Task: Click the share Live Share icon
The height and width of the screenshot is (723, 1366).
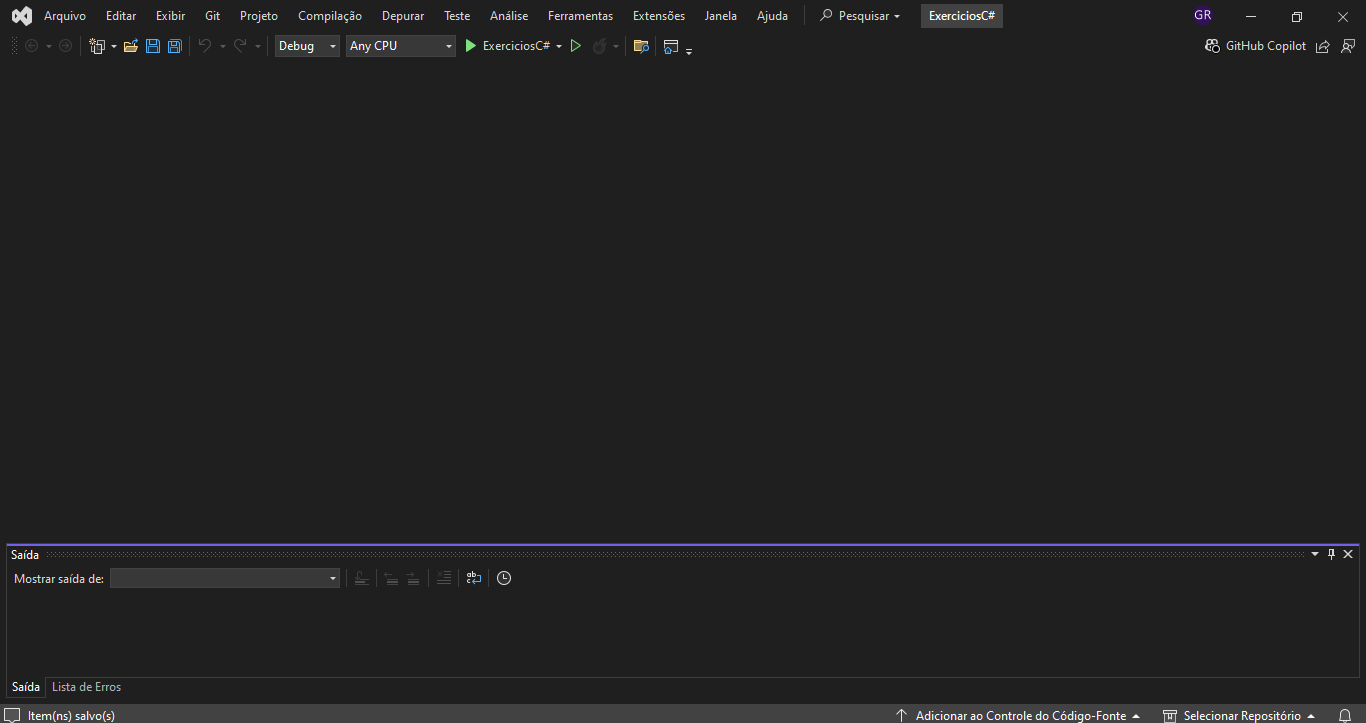Action: pos(1322,46)
